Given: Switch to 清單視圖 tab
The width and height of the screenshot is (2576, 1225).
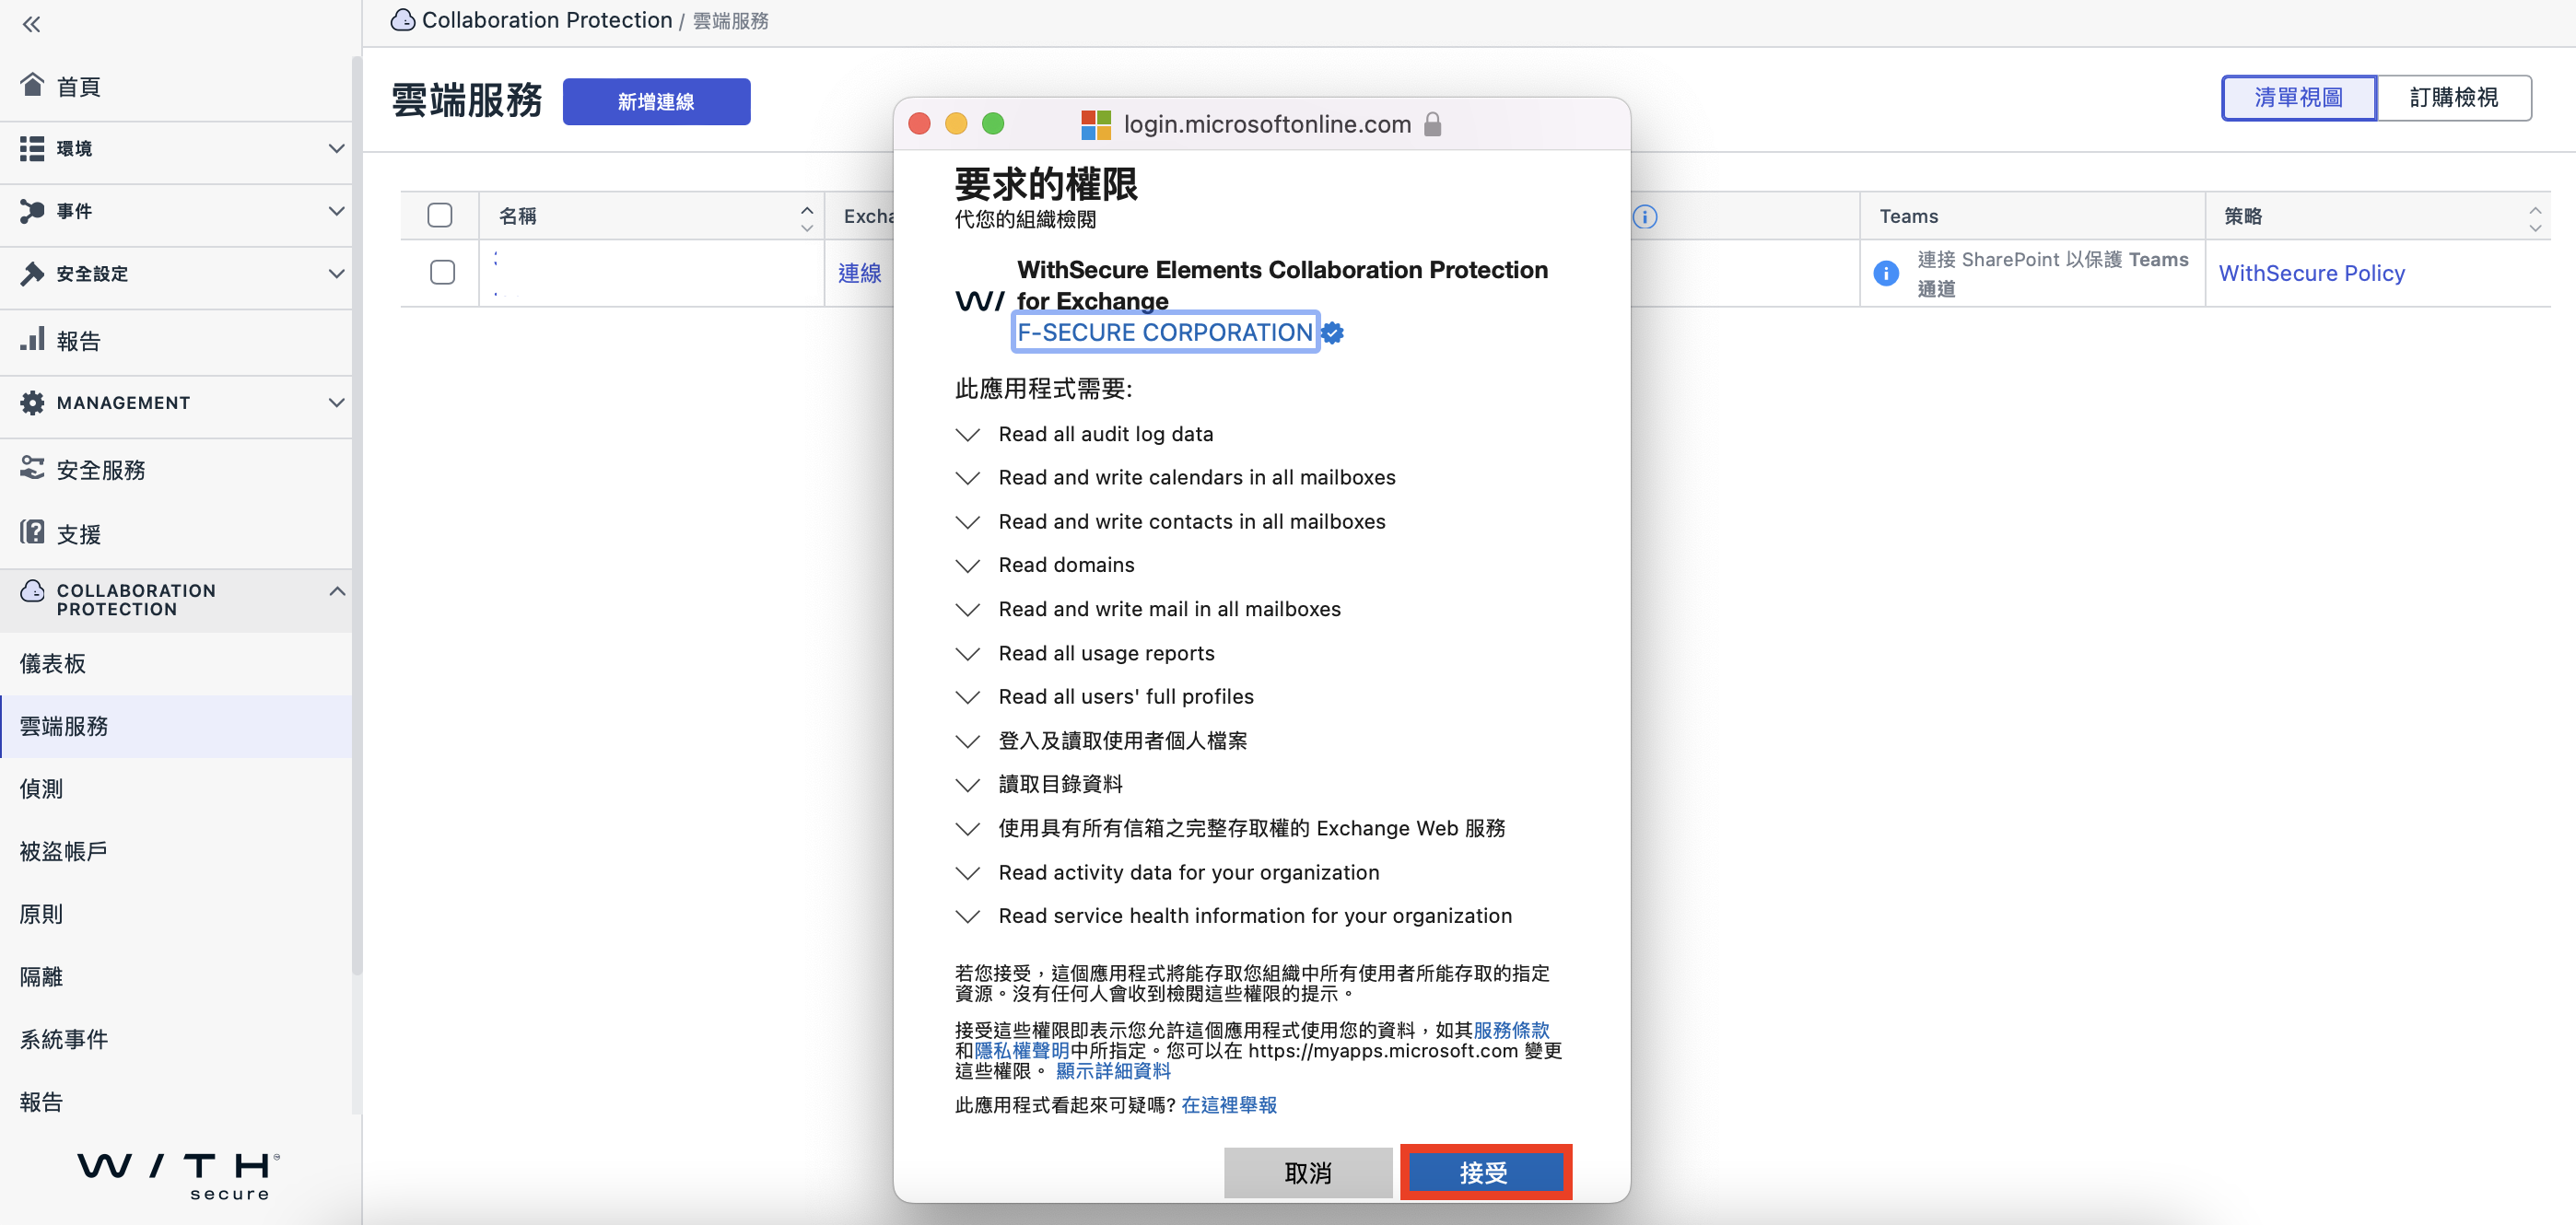Looking at the screenshot, I should pyautogui.click(x=2298, y=97).
